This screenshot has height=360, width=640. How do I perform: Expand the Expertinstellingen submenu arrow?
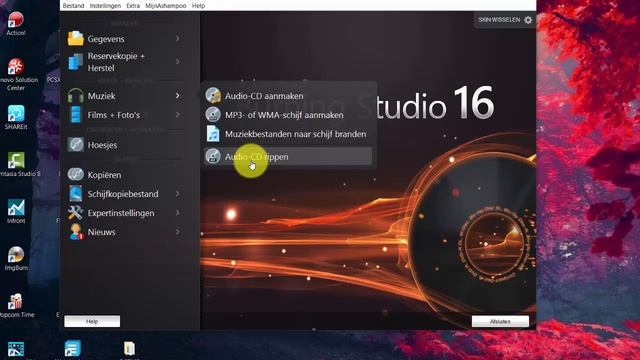click(178, 213)
